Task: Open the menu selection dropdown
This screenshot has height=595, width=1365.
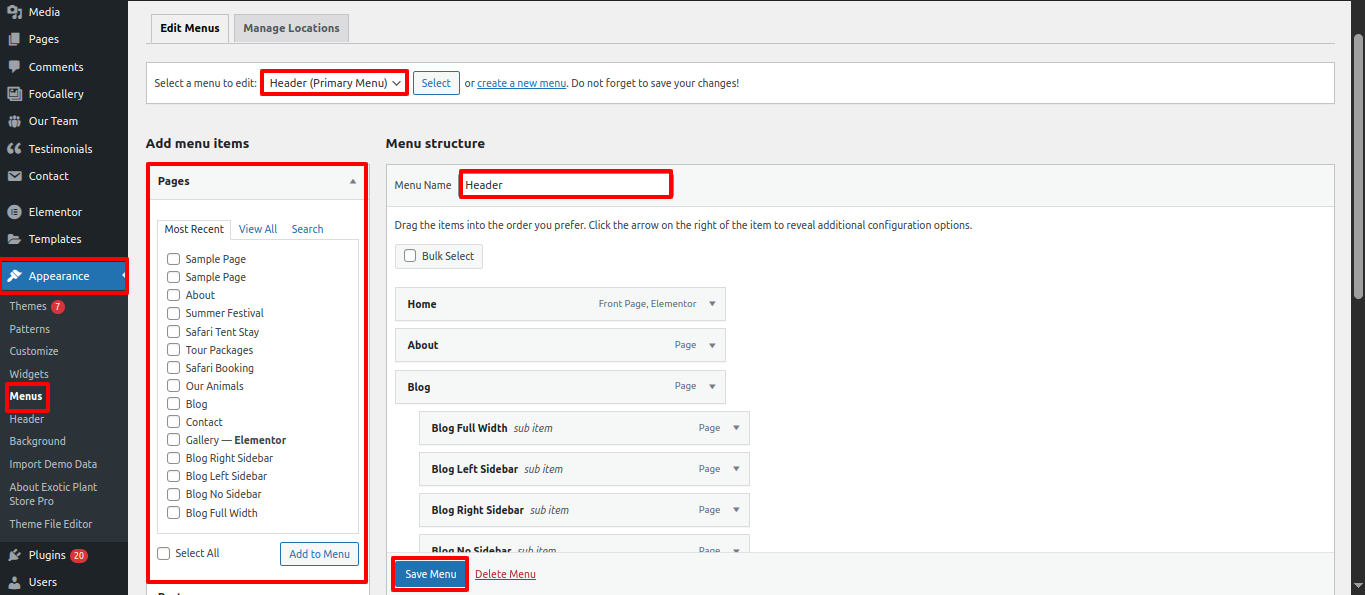Action: point(335,83)
